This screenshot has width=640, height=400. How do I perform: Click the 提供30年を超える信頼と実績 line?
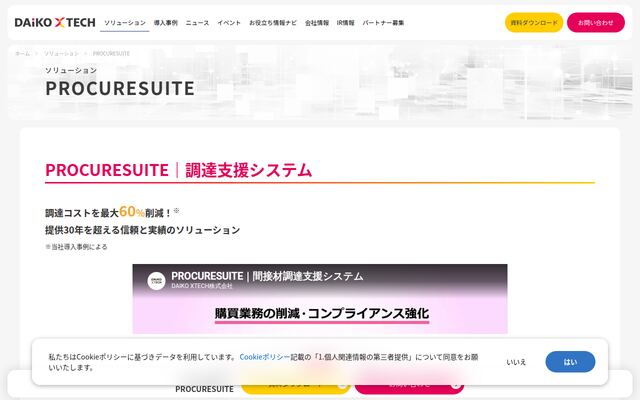tap(142, 230)
